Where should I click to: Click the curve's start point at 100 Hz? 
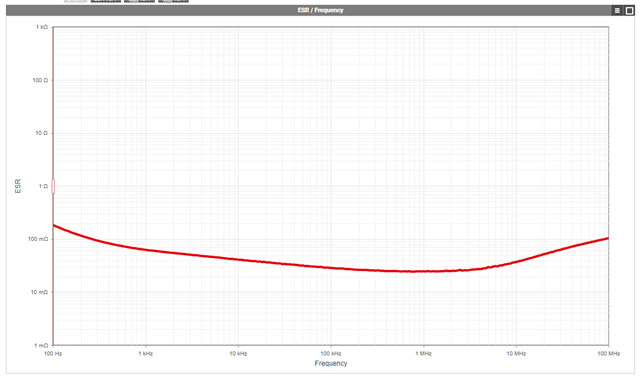pyautogui.click(x=54, y=225)
